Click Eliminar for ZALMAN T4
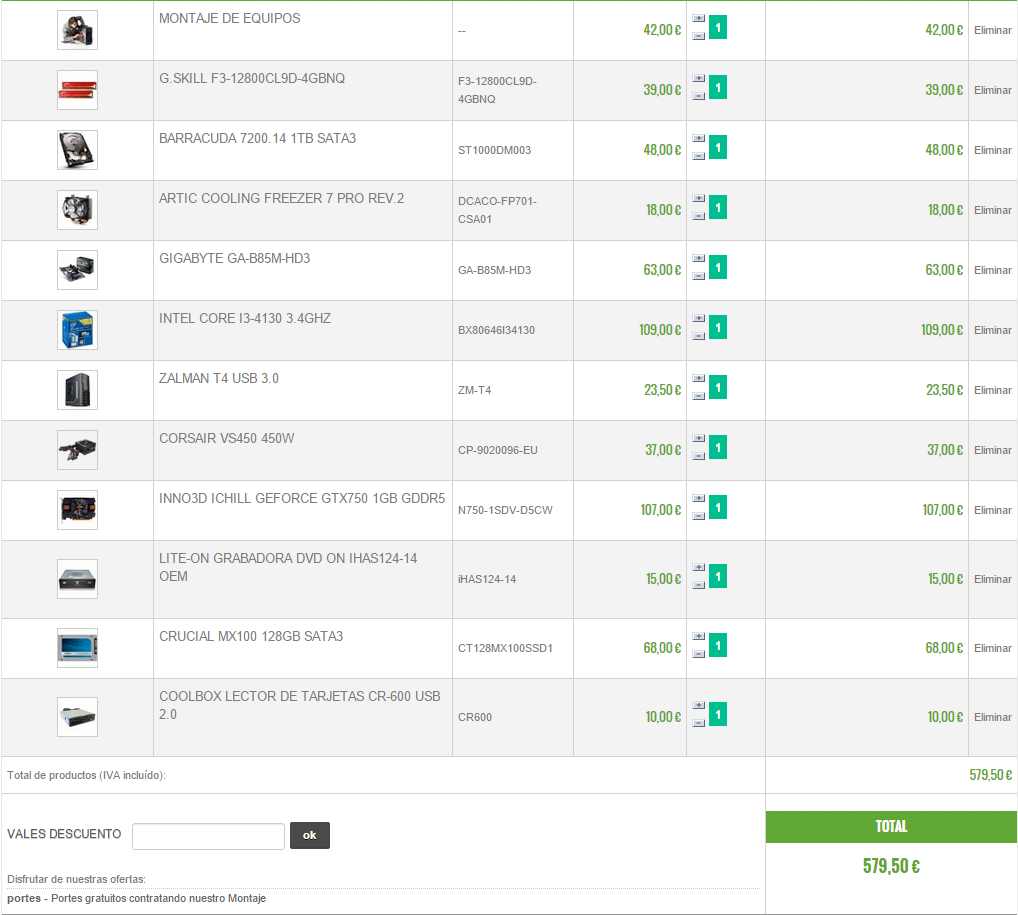Image resolution: width=1018 pixels, height=915 pixels. 993,390
